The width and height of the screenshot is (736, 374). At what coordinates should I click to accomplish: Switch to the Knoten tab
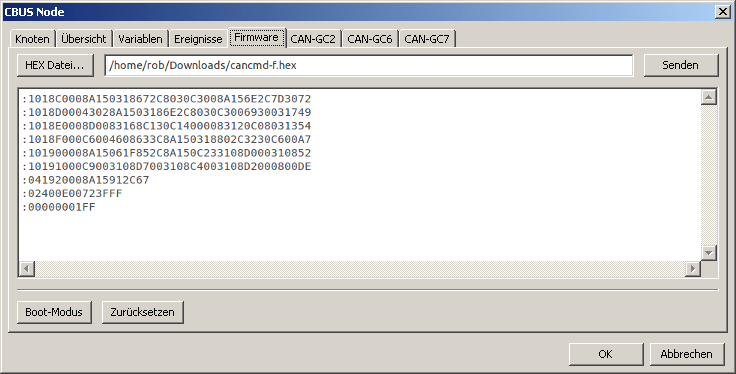tap(32, 38)
